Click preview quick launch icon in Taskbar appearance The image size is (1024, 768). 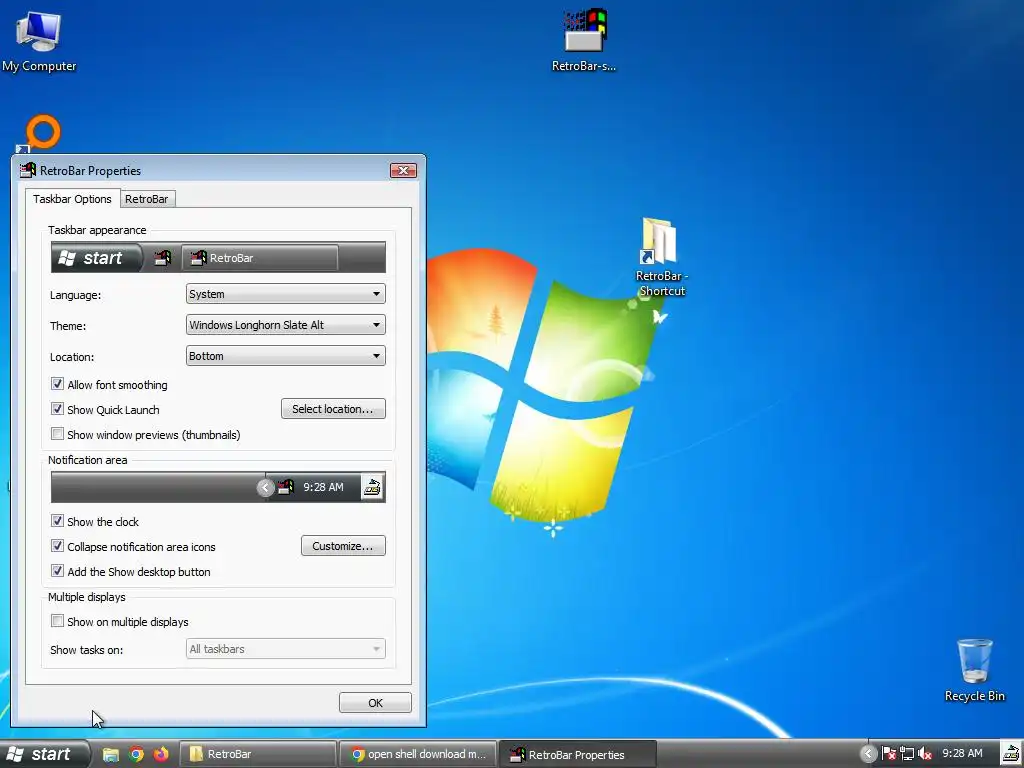[x=163, y=258]
